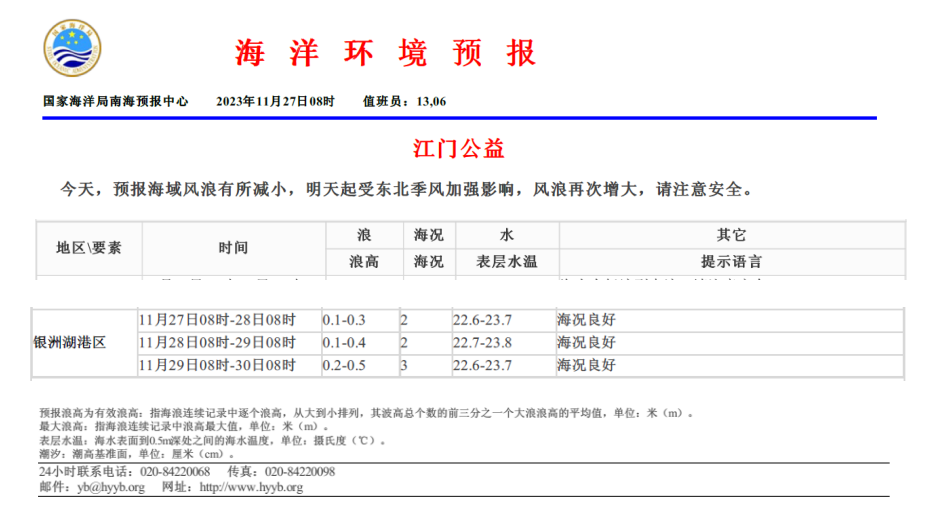Select the issuer text 国家海洋局南海预报中心
The width and height of the screenshot is (939, 529).
tap(116, 102)
